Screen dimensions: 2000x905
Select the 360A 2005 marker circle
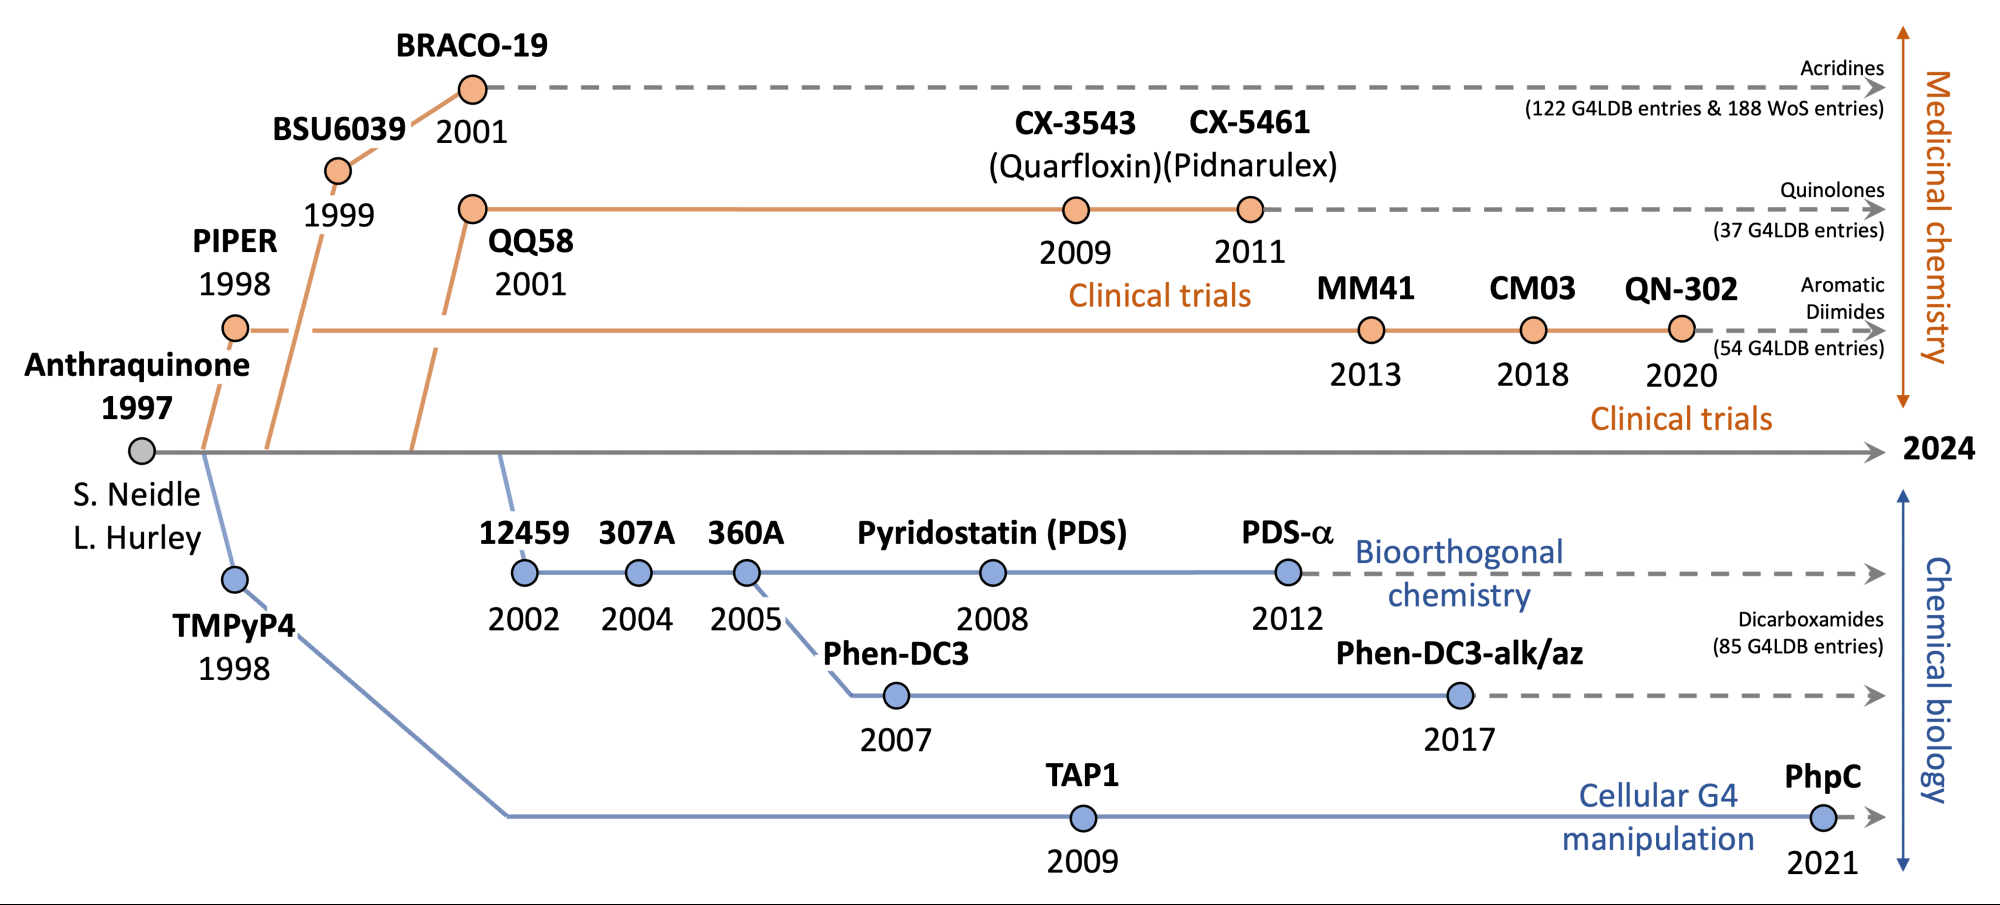(x=746, y=573)
